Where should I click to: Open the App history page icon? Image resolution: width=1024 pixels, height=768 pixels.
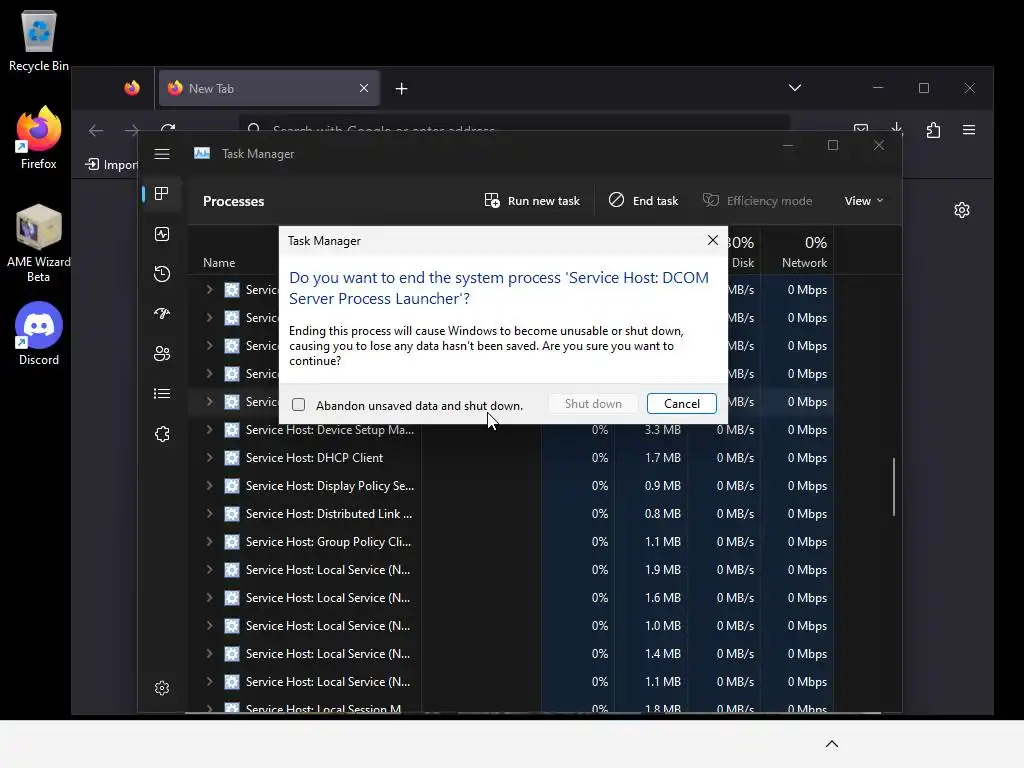click(162, 274)
